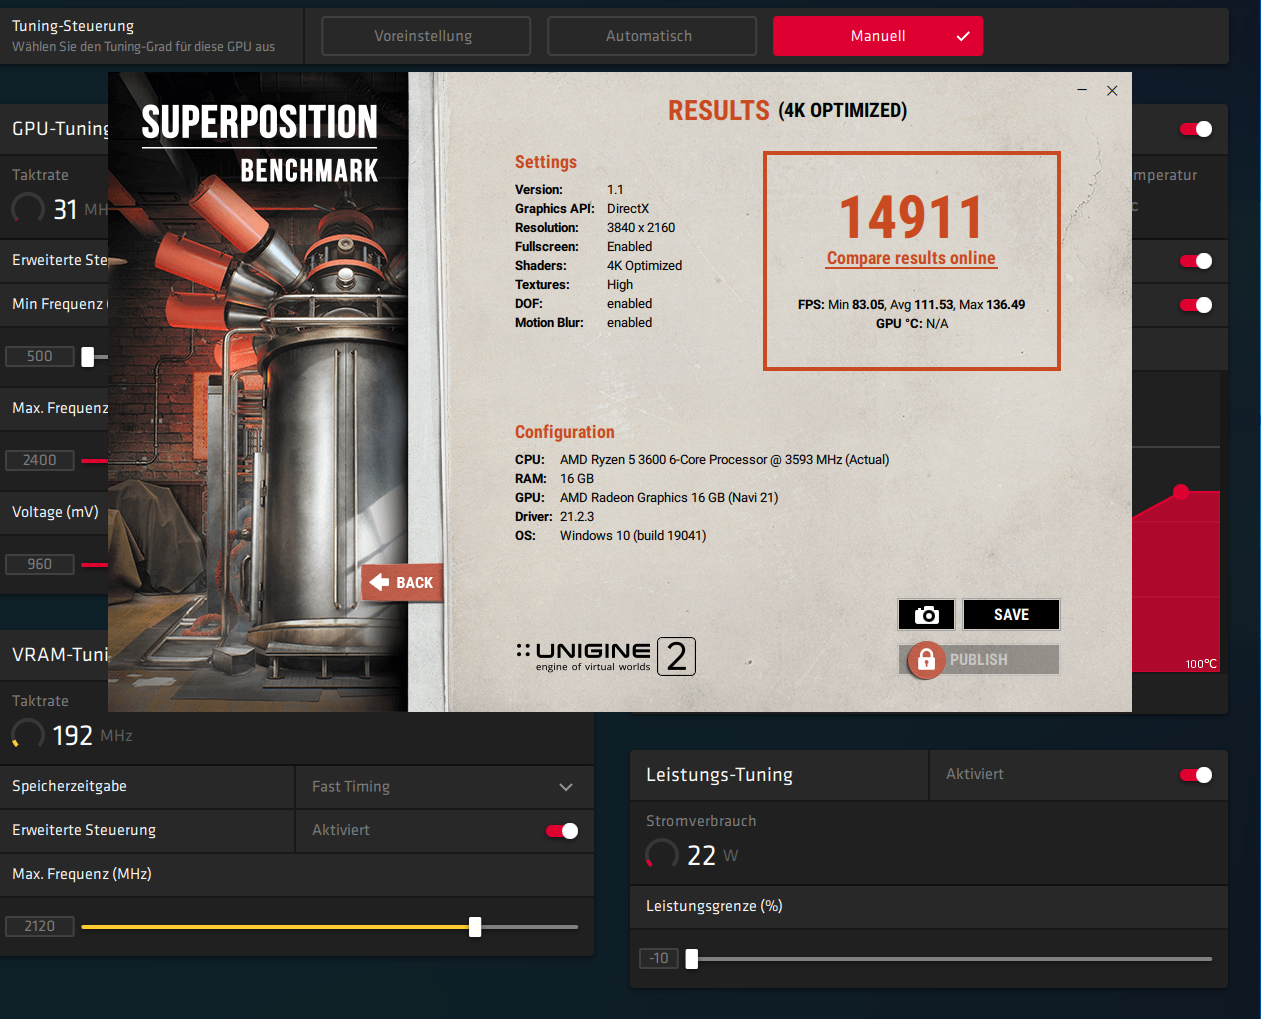Viewport: 1261px width, 1019px height.
Task: Click the Unigine 2 engine logo
Action: 606,657
